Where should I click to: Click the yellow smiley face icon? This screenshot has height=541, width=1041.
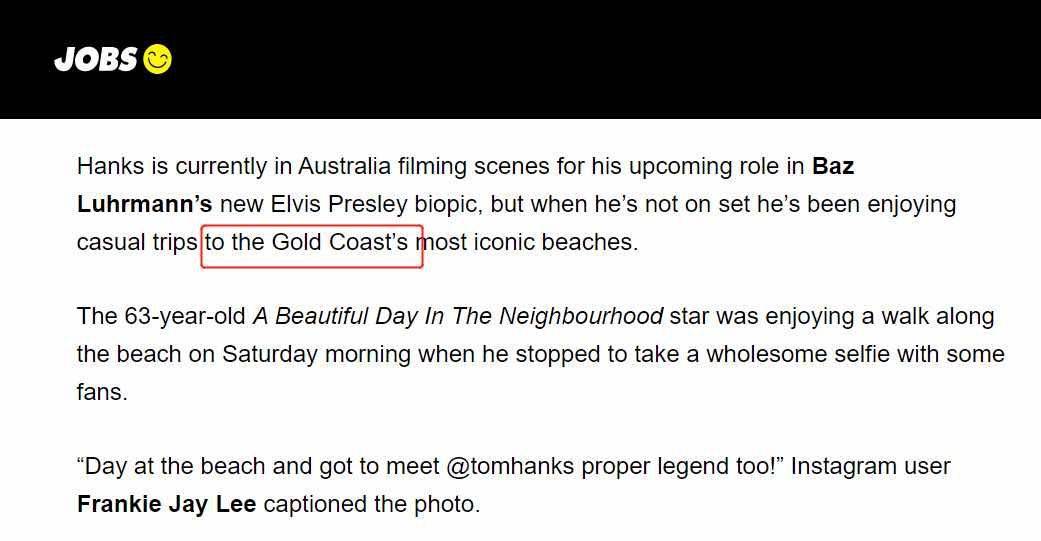point(157,59)
